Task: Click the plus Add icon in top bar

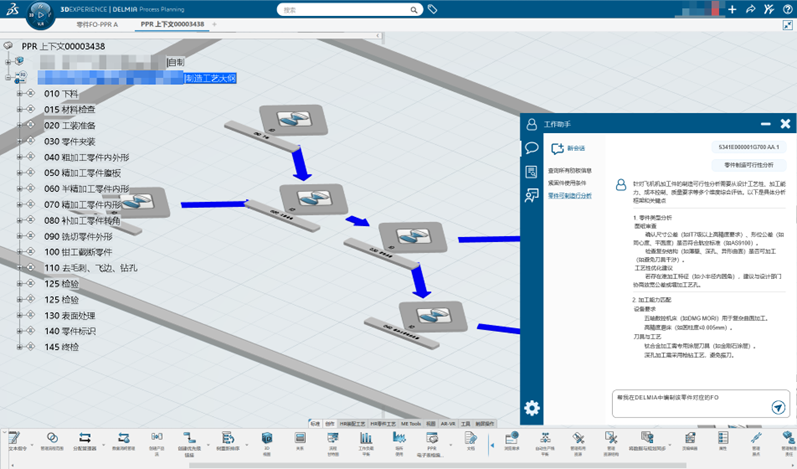Action: click(x=732, y=9)
